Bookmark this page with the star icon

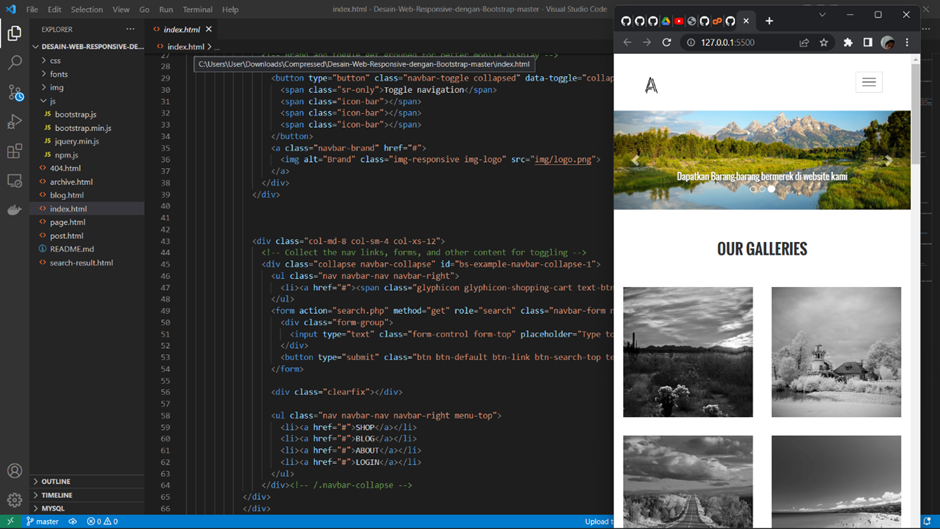point(824,43)
